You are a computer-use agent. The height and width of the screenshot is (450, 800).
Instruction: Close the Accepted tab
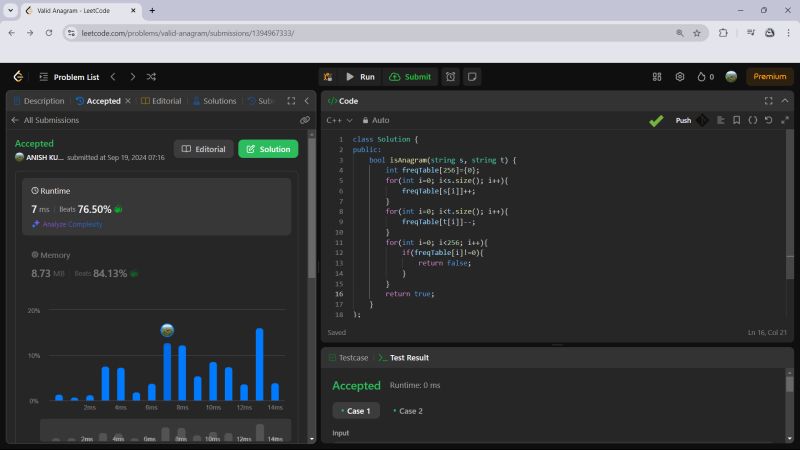[x=128, y=101]
